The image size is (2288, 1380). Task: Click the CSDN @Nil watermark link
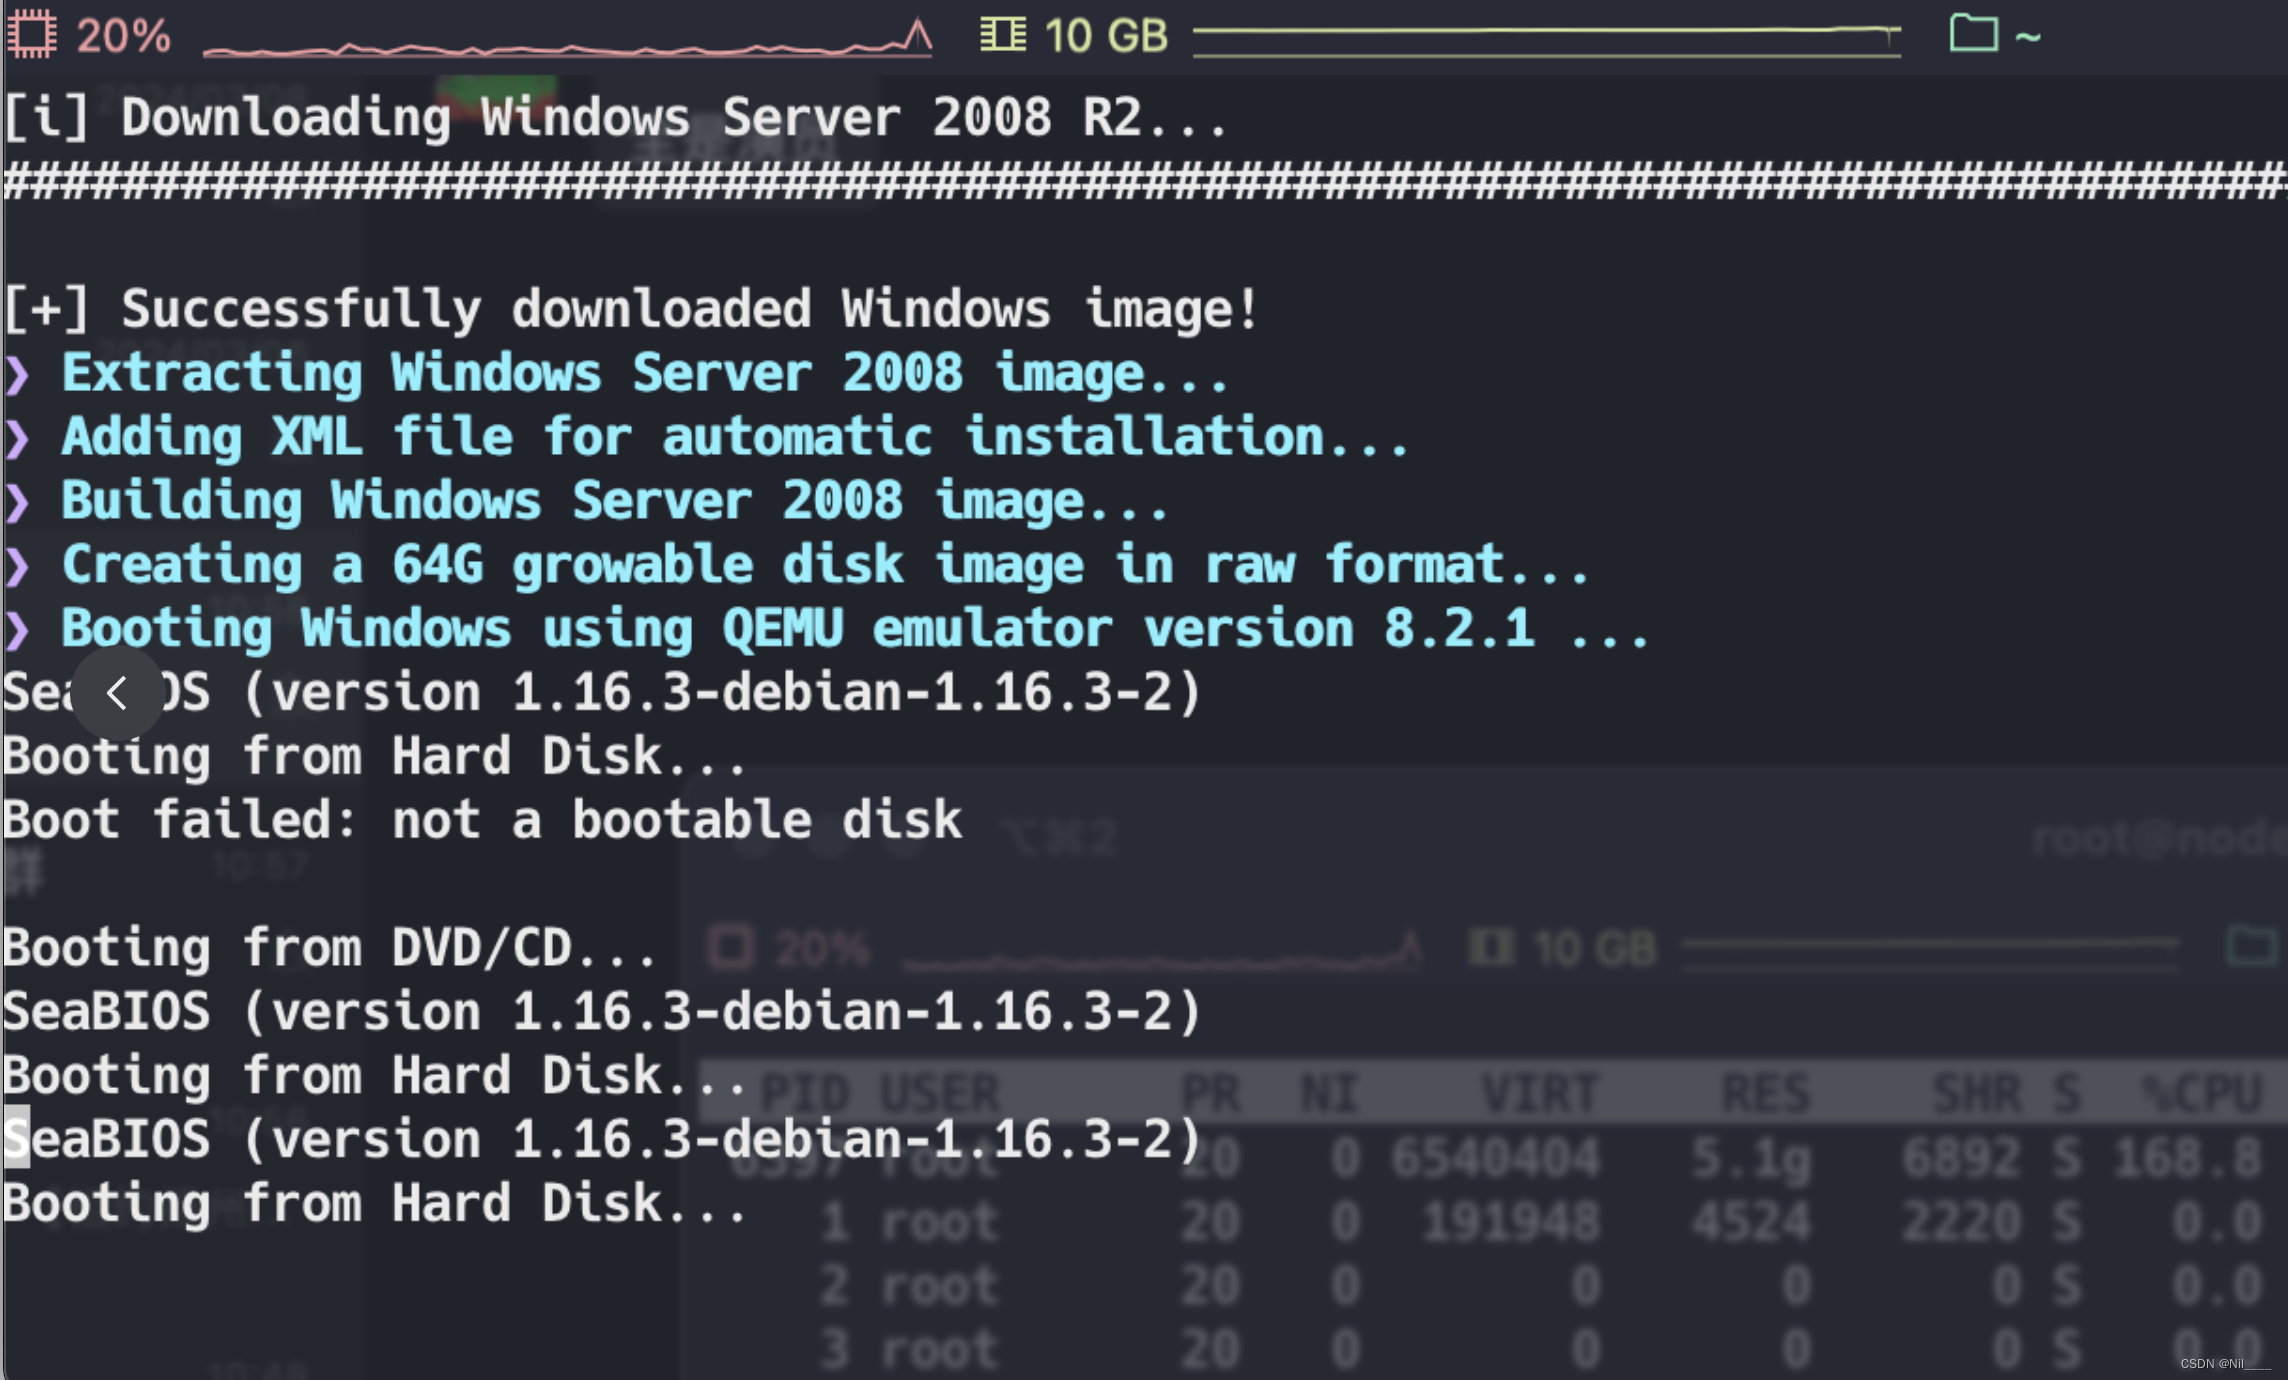(2213, 1362)
